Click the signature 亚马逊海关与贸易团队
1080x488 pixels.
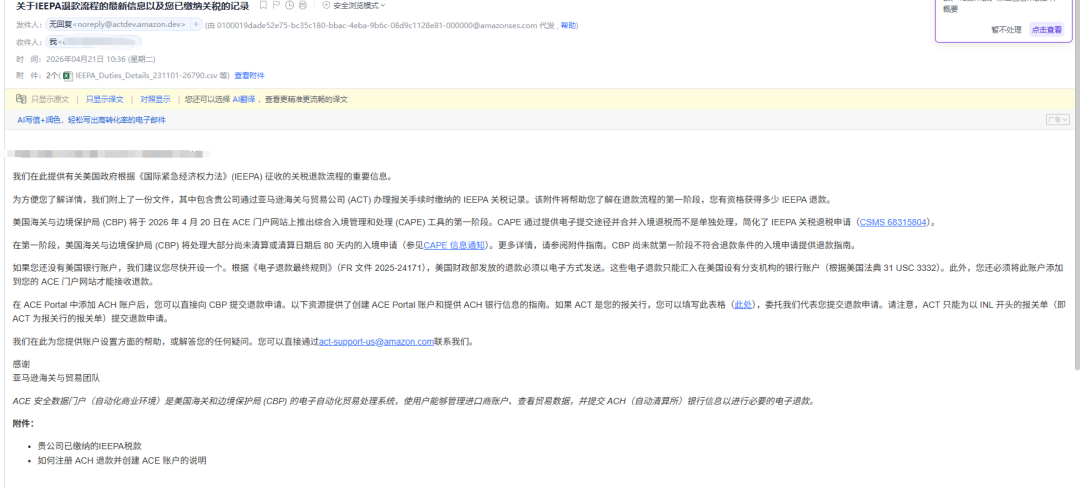click(x=56, y=379)
